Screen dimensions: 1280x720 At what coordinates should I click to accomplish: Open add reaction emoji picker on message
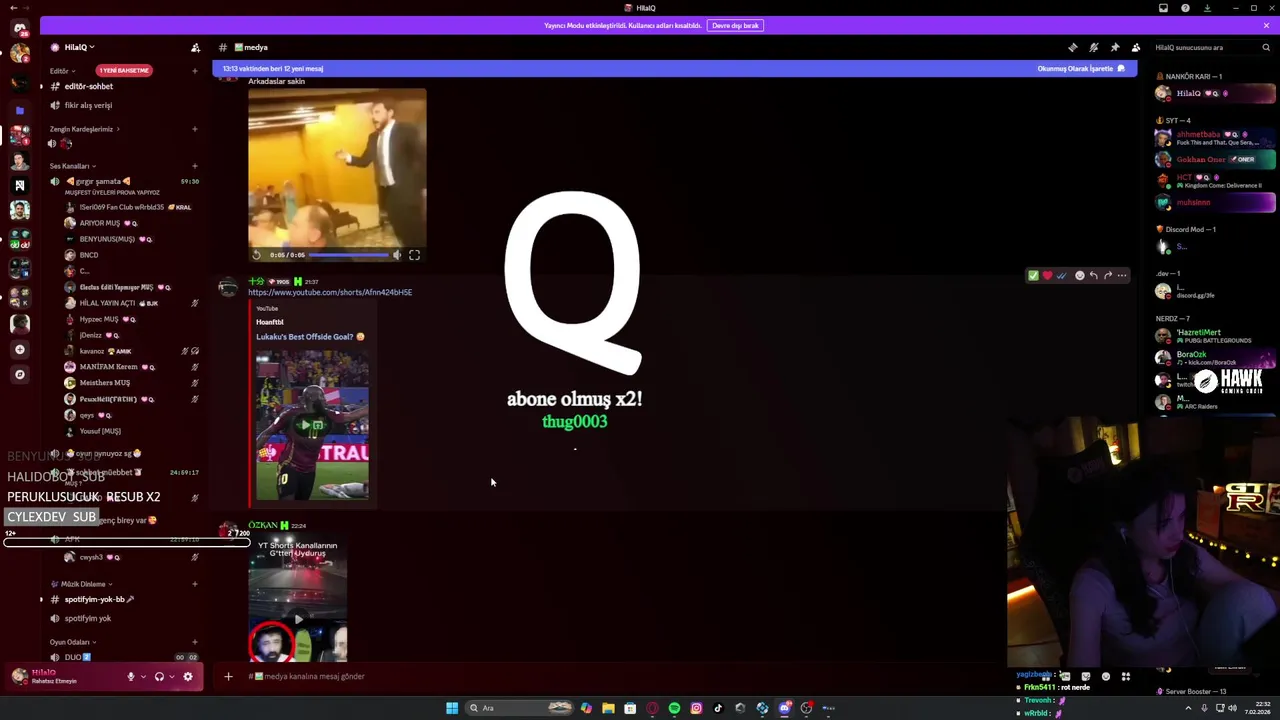tap(1080, 276)
